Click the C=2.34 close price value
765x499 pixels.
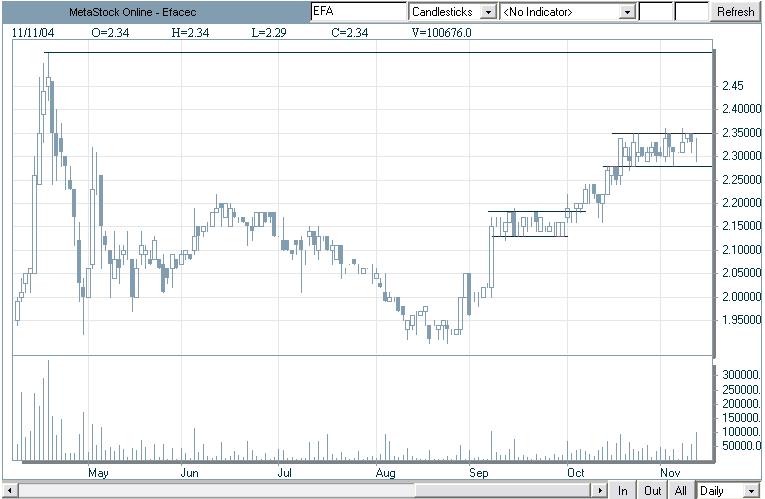pos(350,33)
